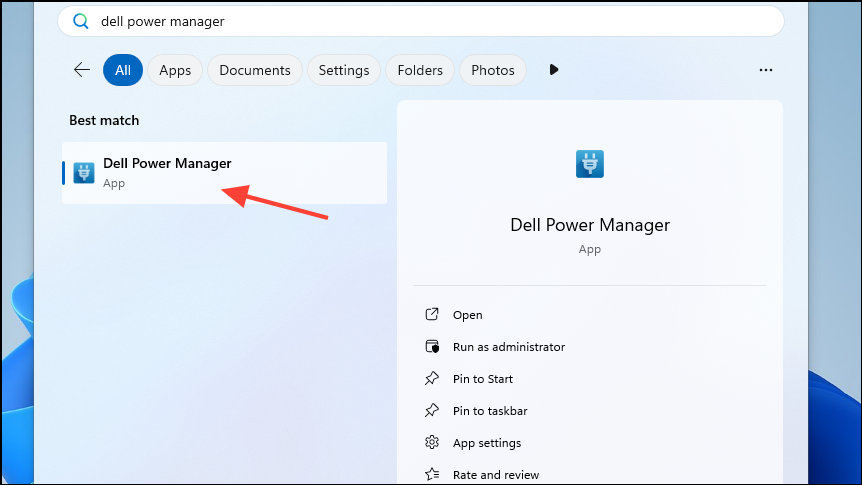Image resolution: width=862 pixels, height=485 pixels.
Task: Click the Run as administrator shield icon
Action: 432,346
